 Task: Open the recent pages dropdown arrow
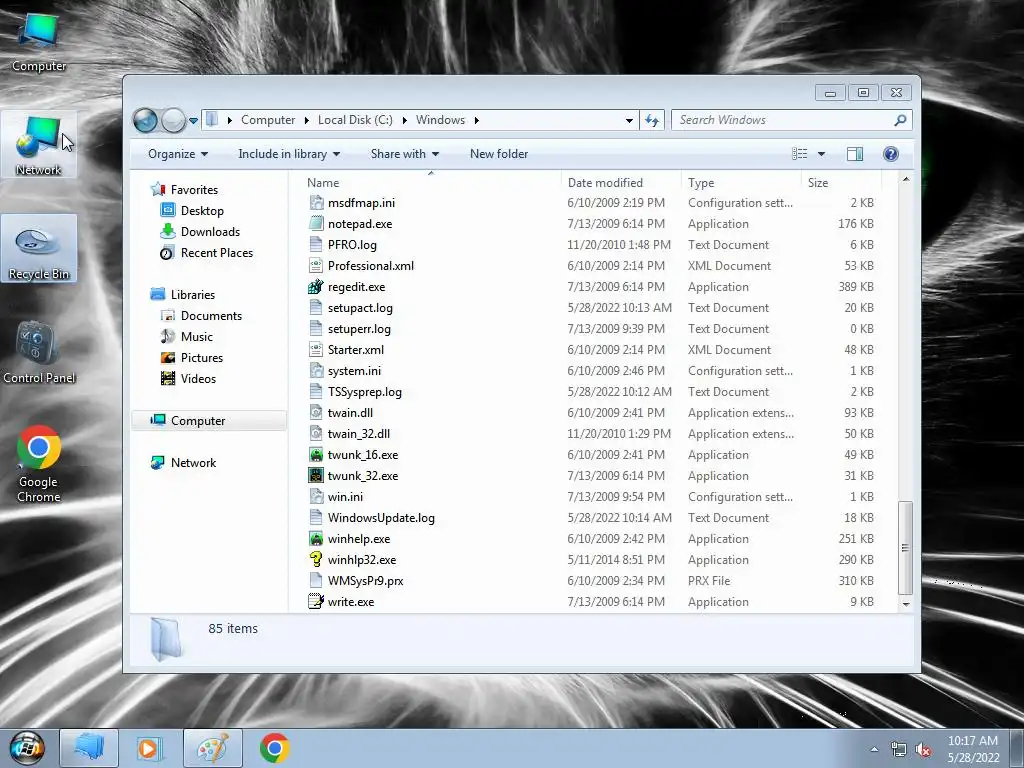click(x=193, y=120)
